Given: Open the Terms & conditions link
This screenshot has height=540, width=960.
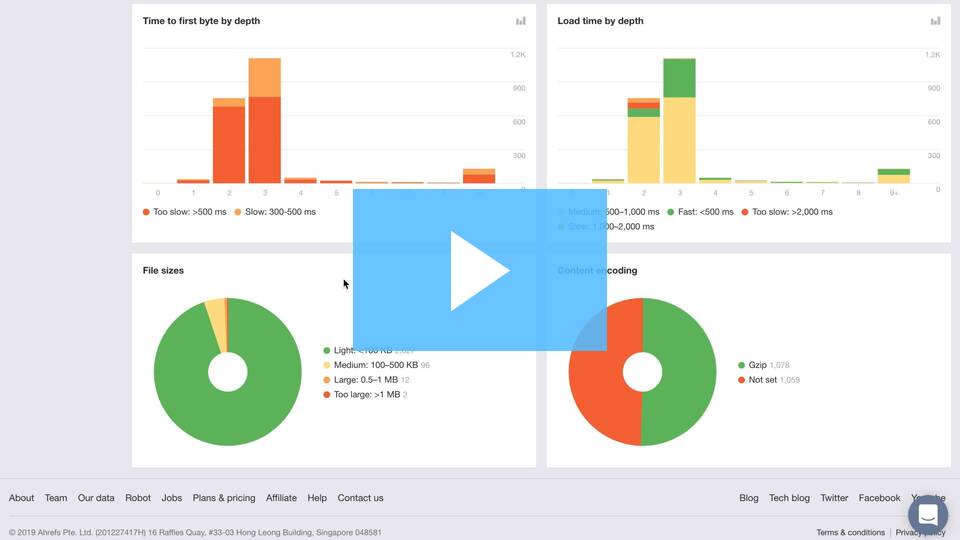Looking at the screenshot, I should click(850, 532).
